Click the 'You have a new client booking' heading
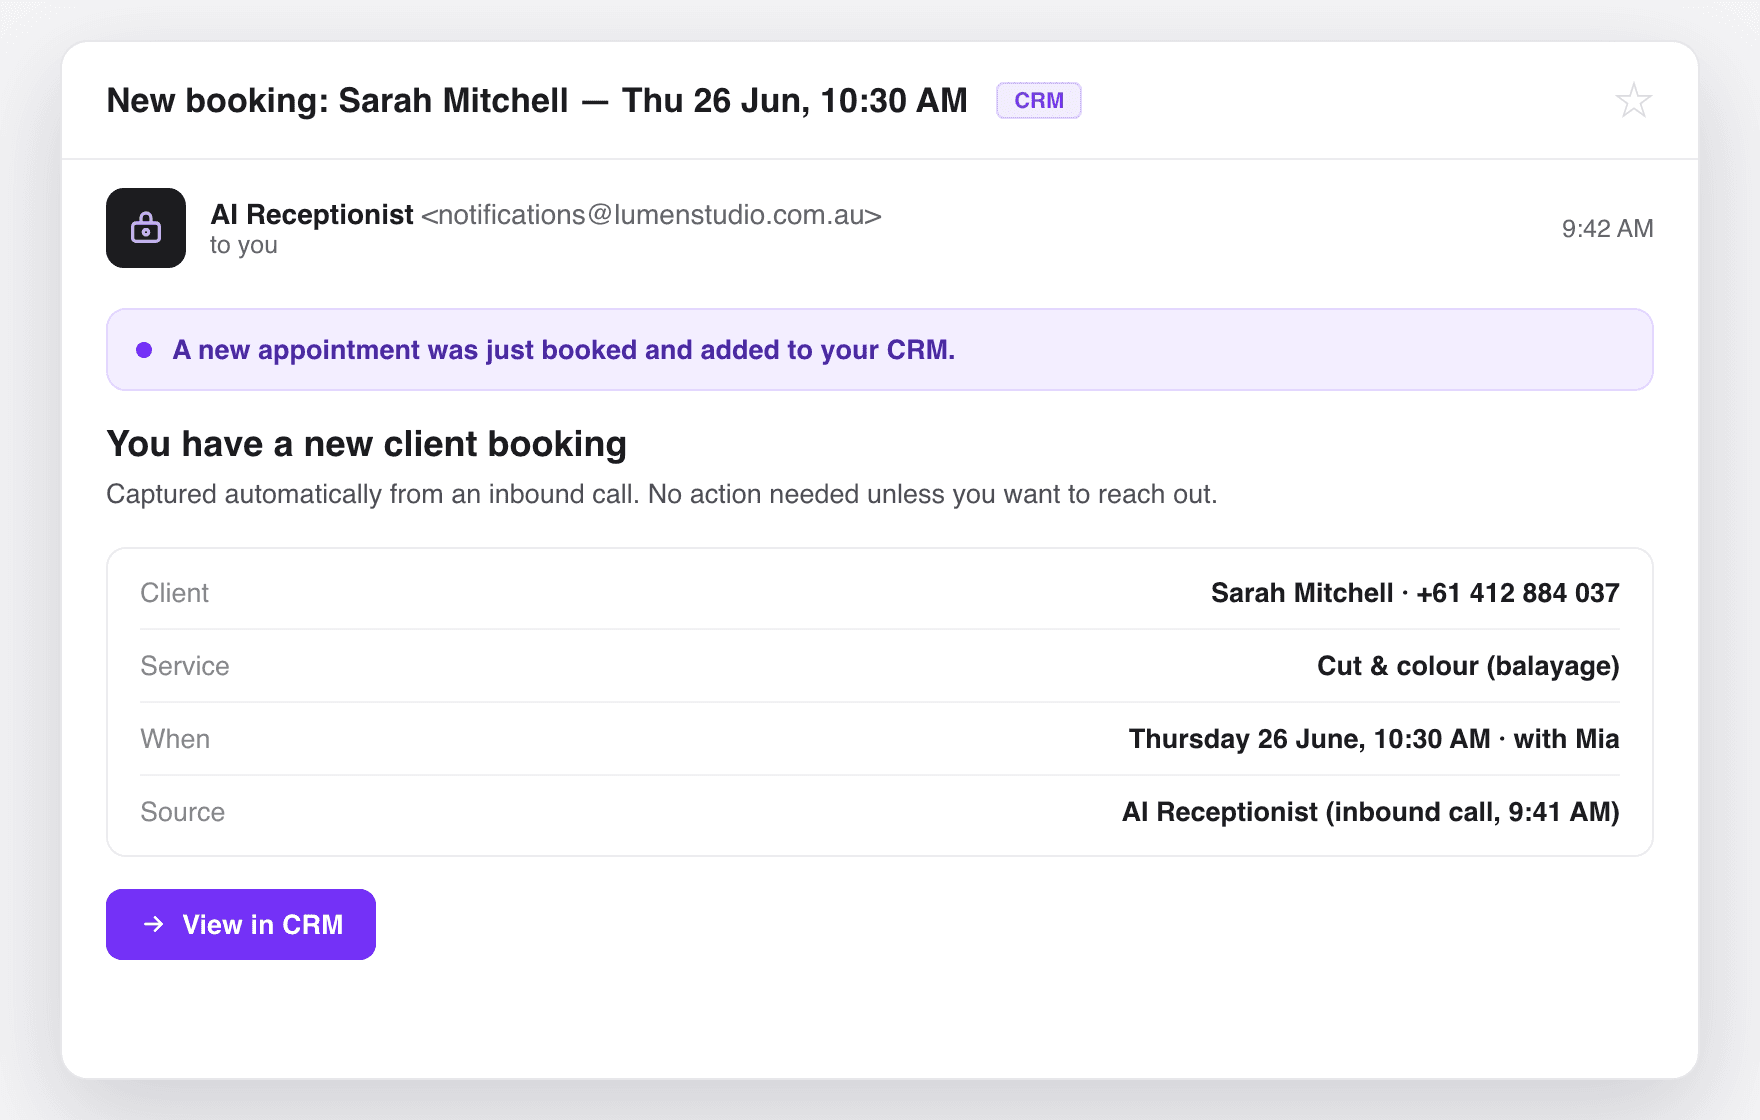Image resolution: width=1760 pixels, height=1120 pixels. click(x=366, y=444)
